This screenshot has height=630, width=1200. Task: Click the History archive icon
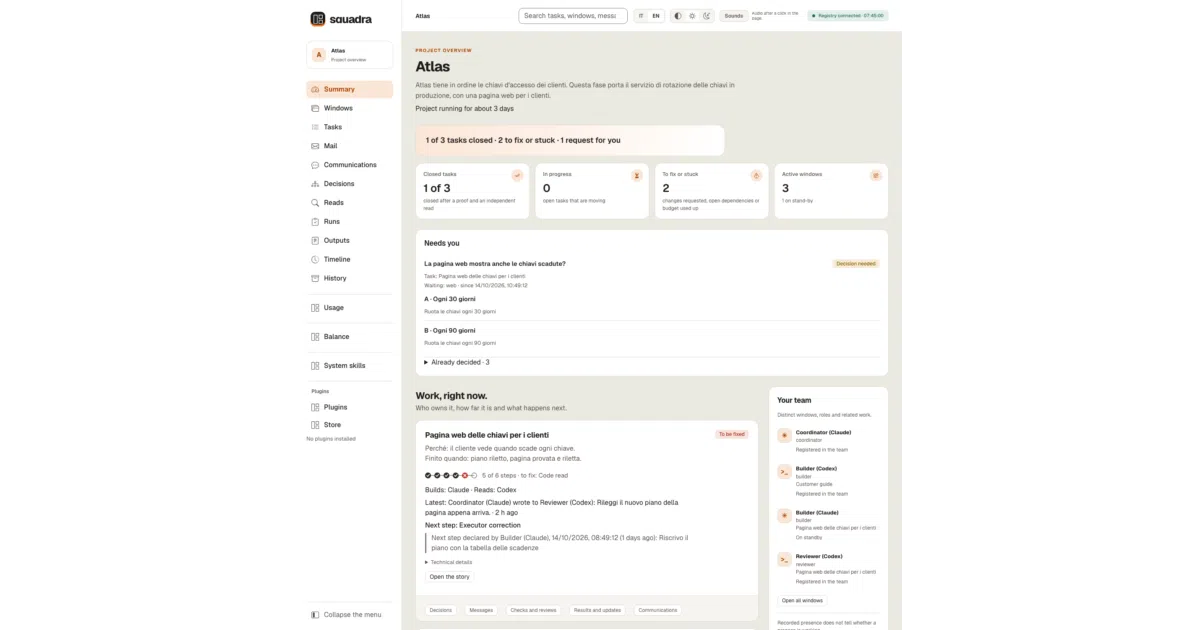[x=315, y=279]
